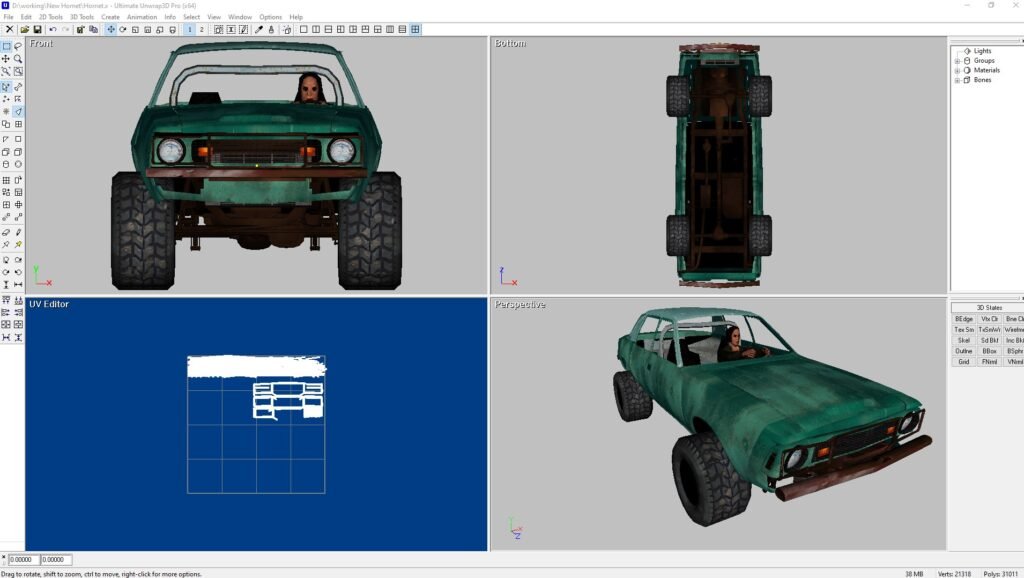Click the Open file folder icon

24,30
